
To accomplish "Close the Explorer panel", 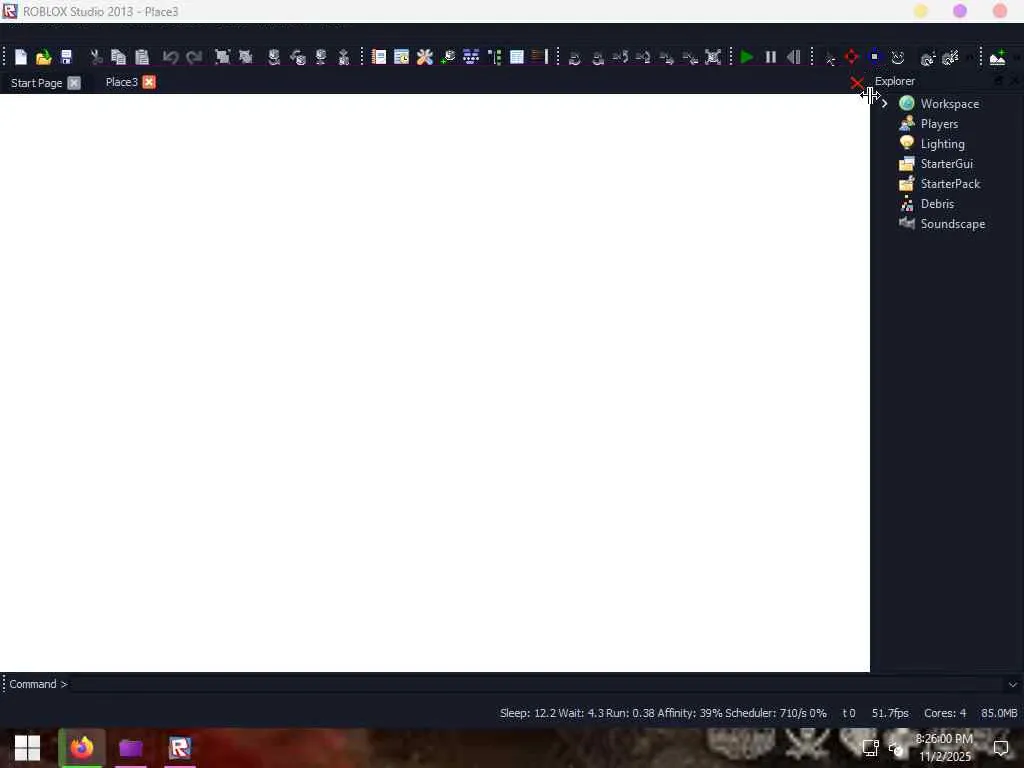I will [x=1014, y=81].
